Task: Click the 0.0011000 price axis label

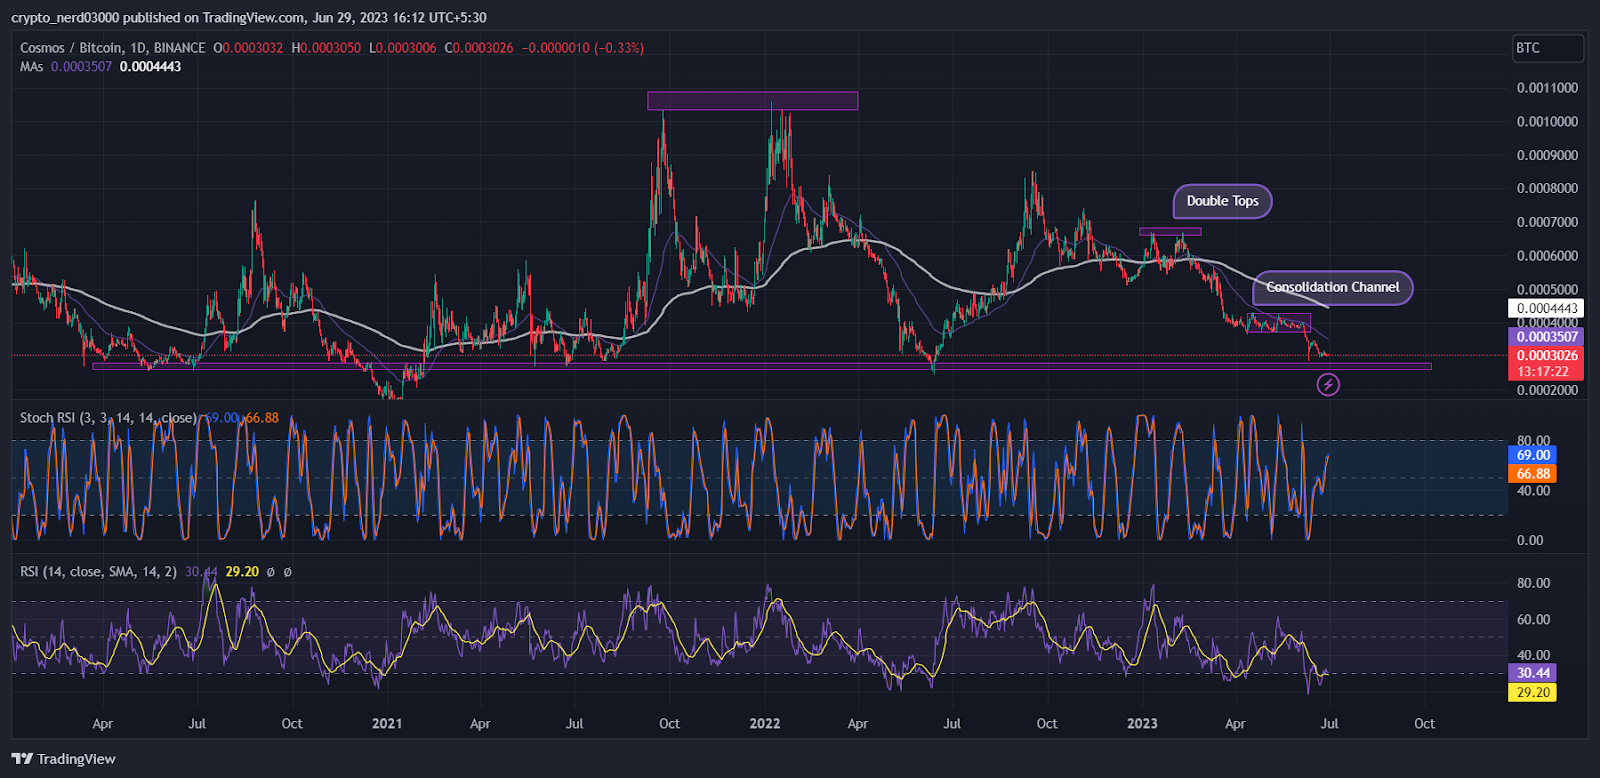Action: (x=1547, y=88)
